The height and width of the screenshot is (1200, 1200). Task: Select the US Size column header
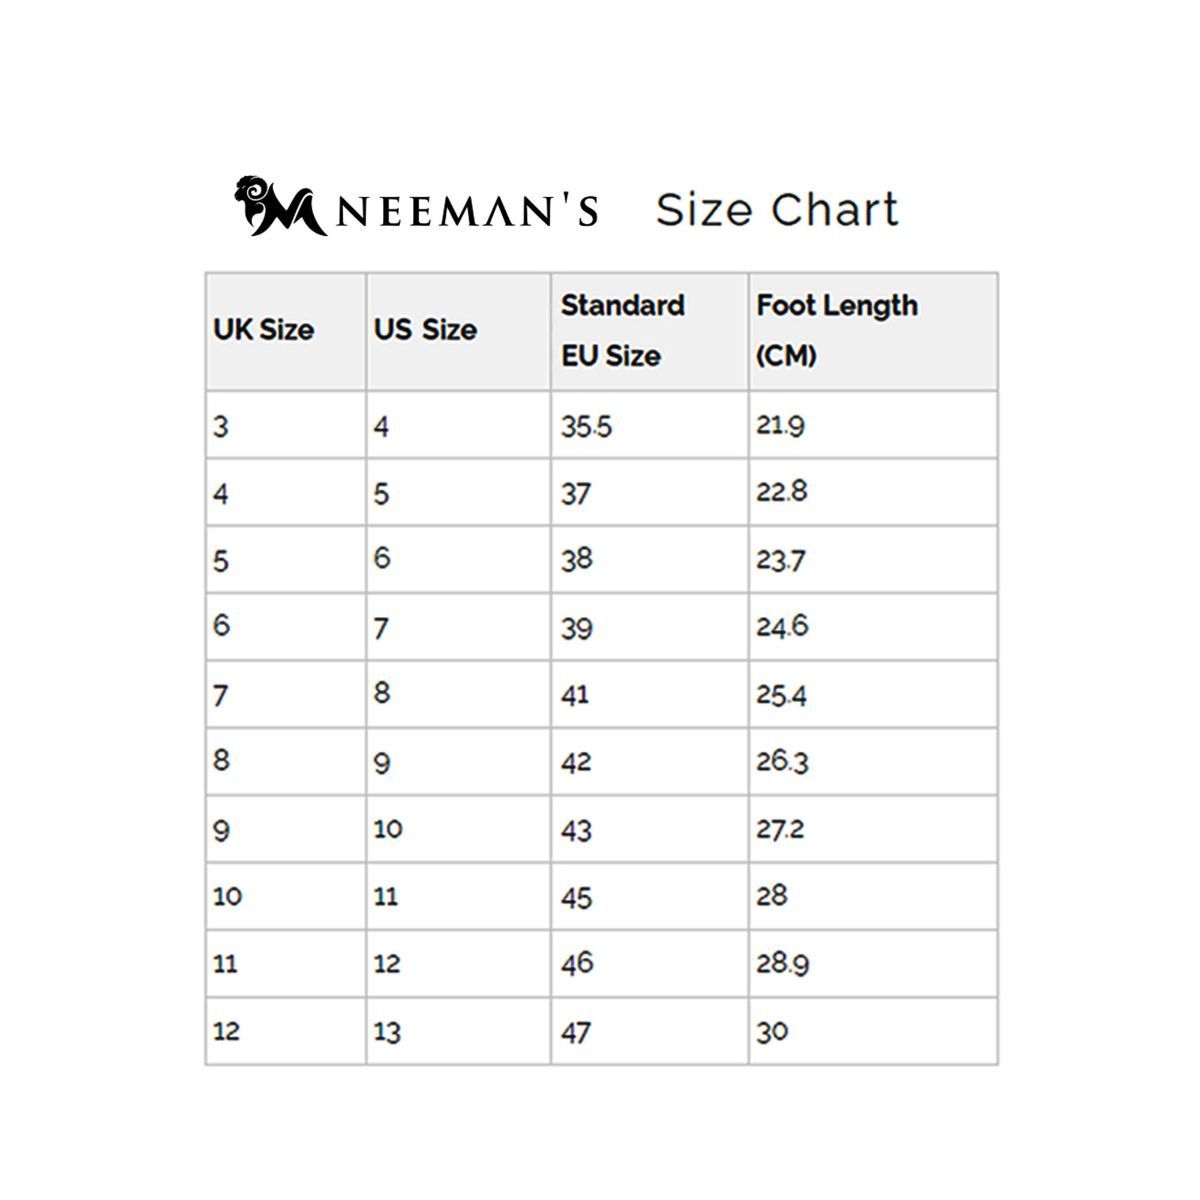point(425,330)
